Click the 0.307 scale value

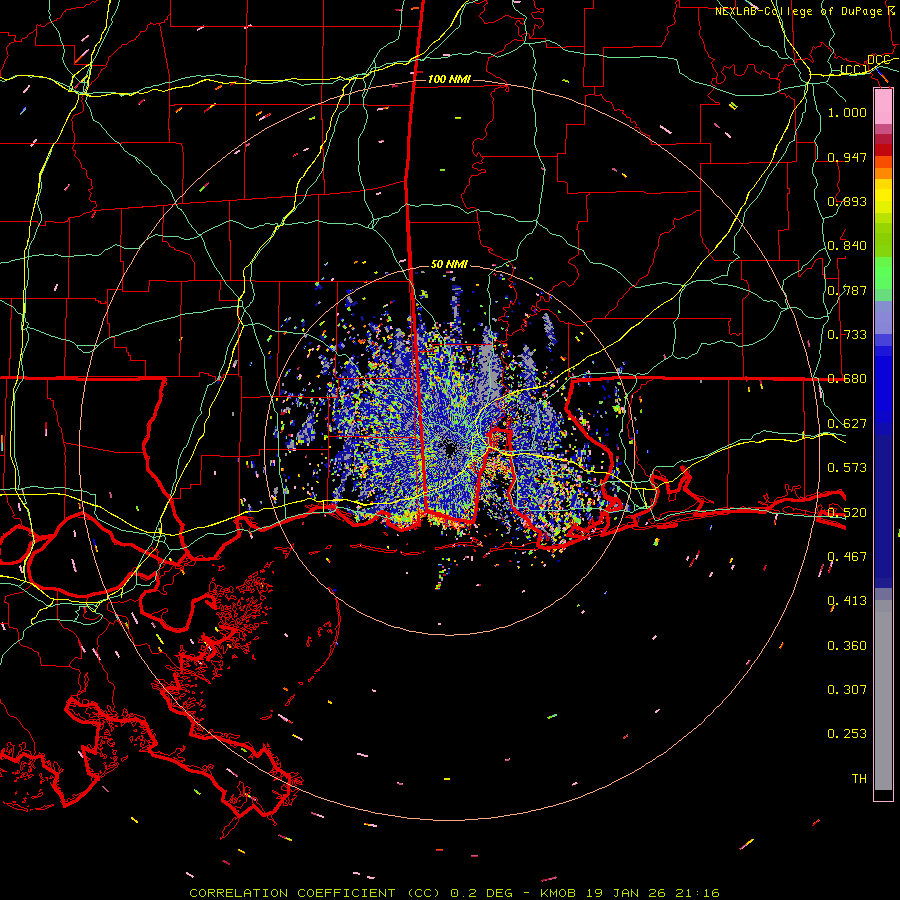(847, 689)
